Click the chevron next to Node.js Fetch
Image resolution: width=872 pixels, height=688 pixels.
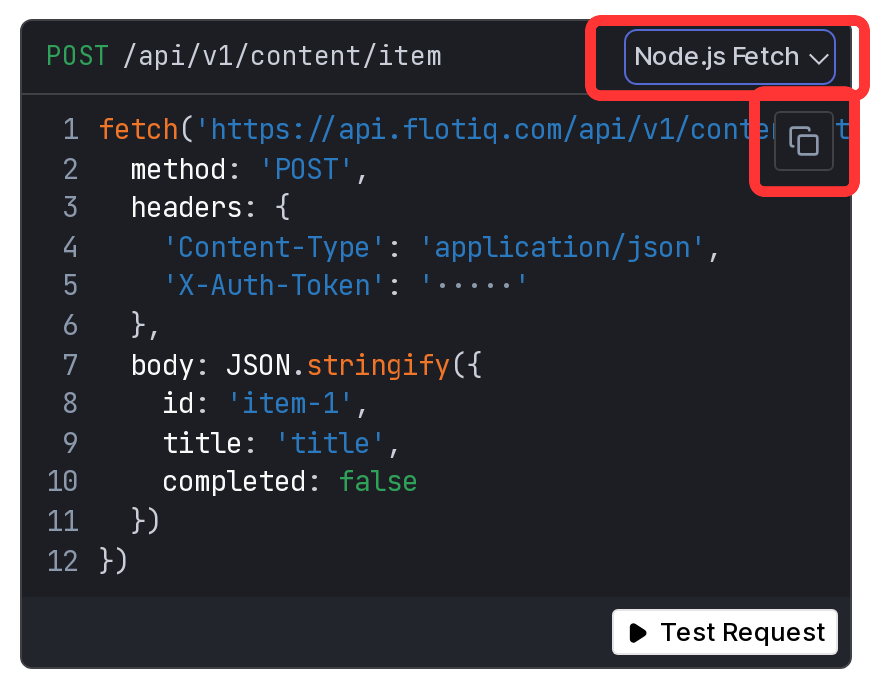[x=819, y=58]
